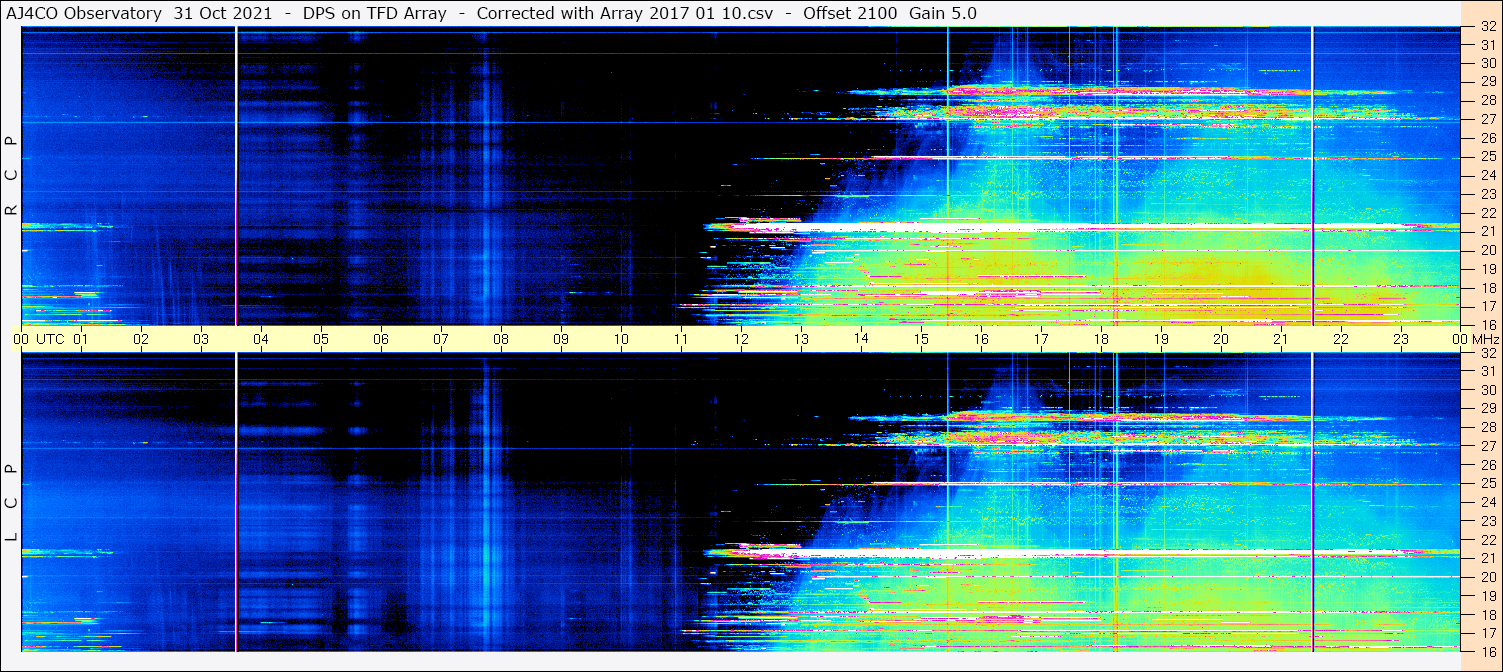1503x672 pixels.
Task: Click the RCP panel label on left
Action: tap(11, 176)
